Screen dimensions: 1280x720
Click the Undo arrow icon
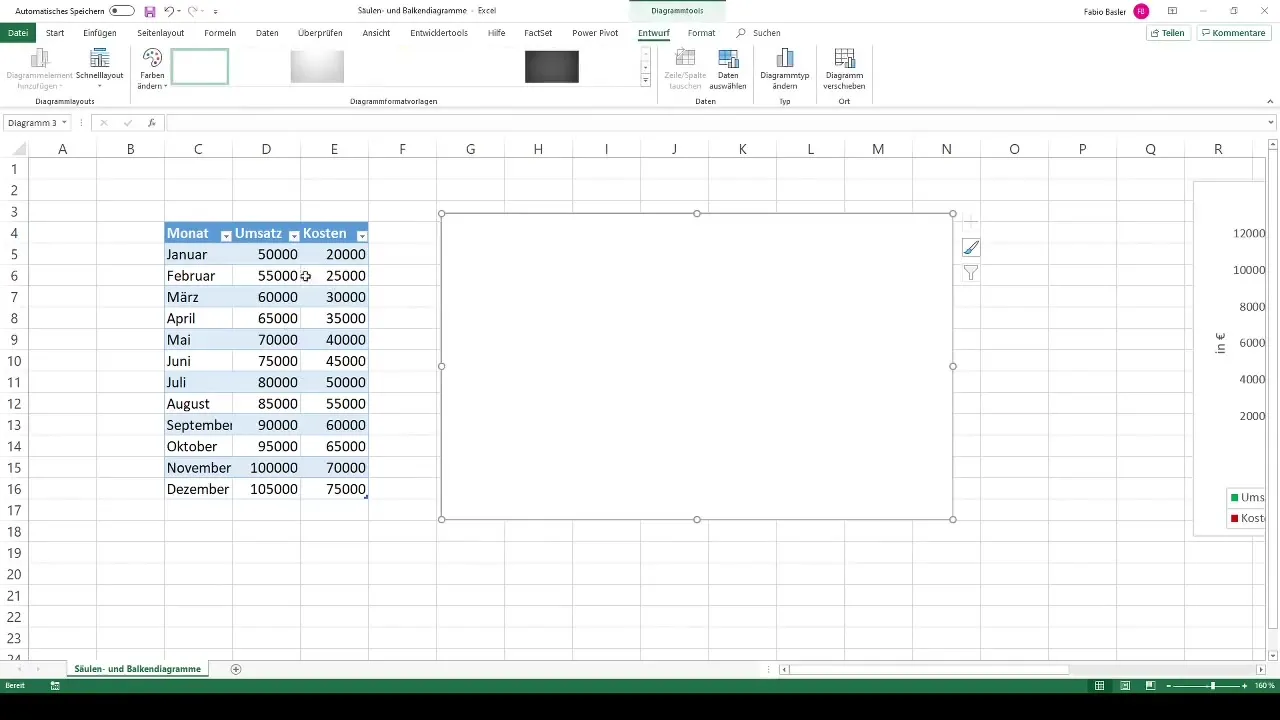click(169, 10)
